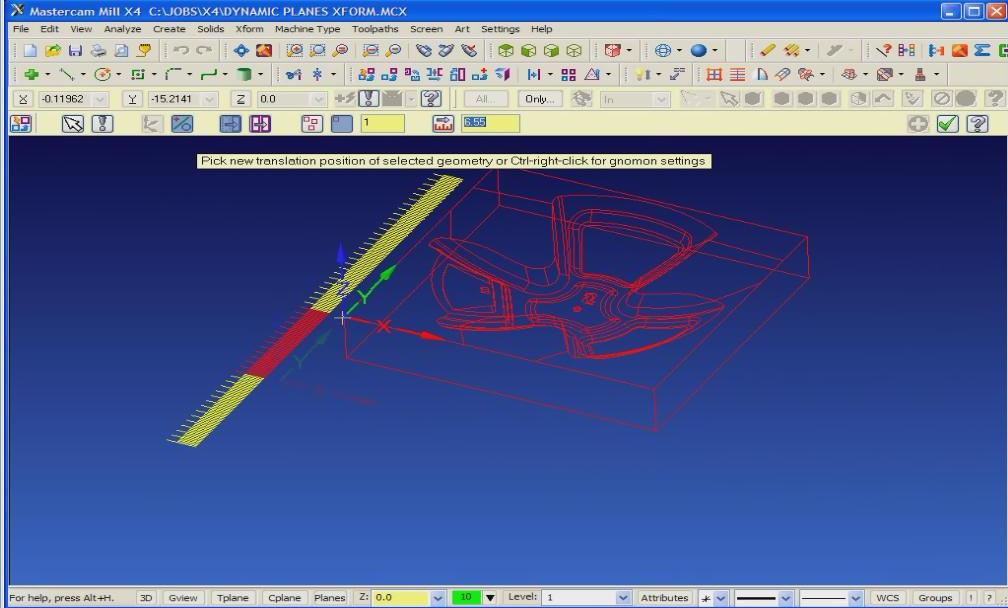Toggle the X coordinate lock button

tap(23, 99)
